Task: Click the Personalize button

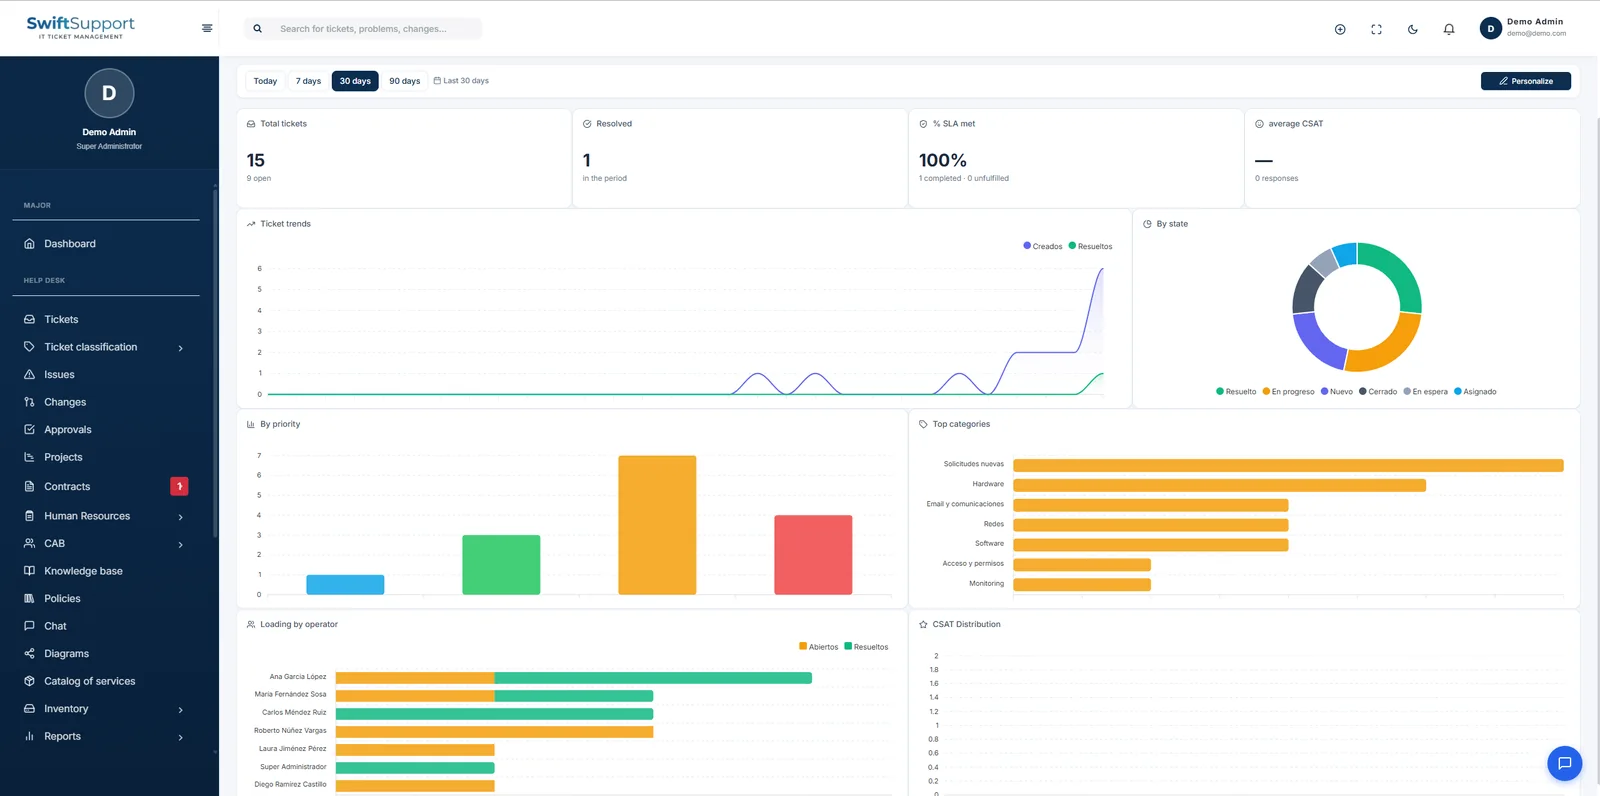Action: pos(1526,81)
